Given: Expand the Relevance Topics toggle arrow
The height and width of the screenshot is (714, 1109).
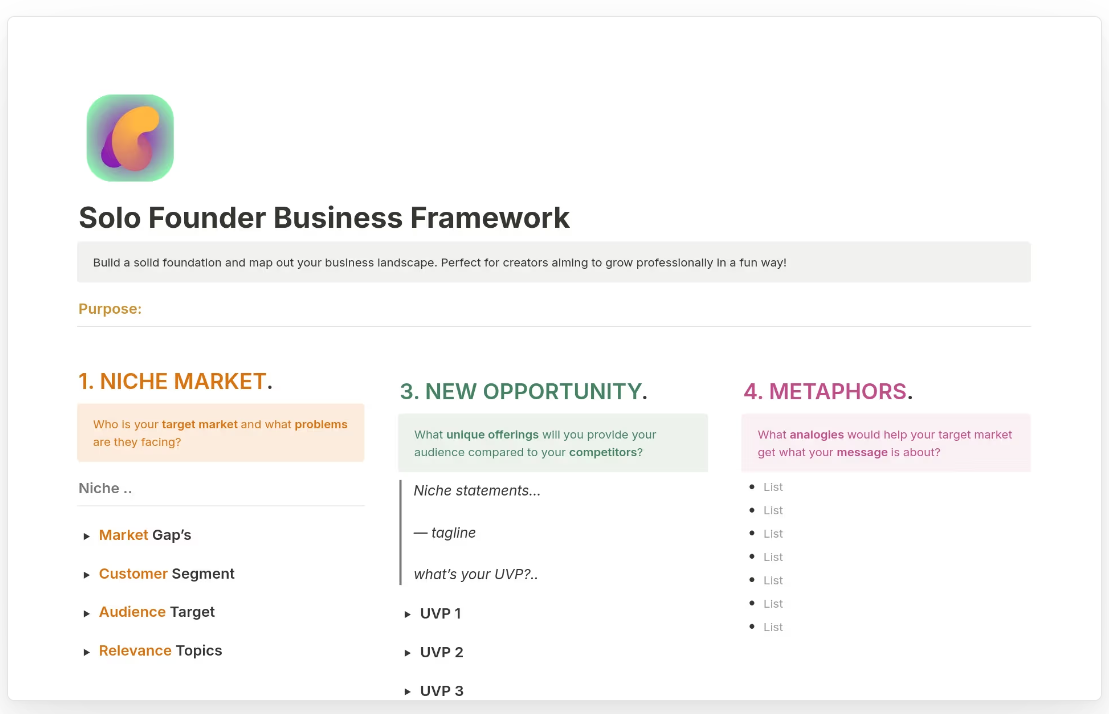Looking at the screenshot, I should (x=87, y=652).
